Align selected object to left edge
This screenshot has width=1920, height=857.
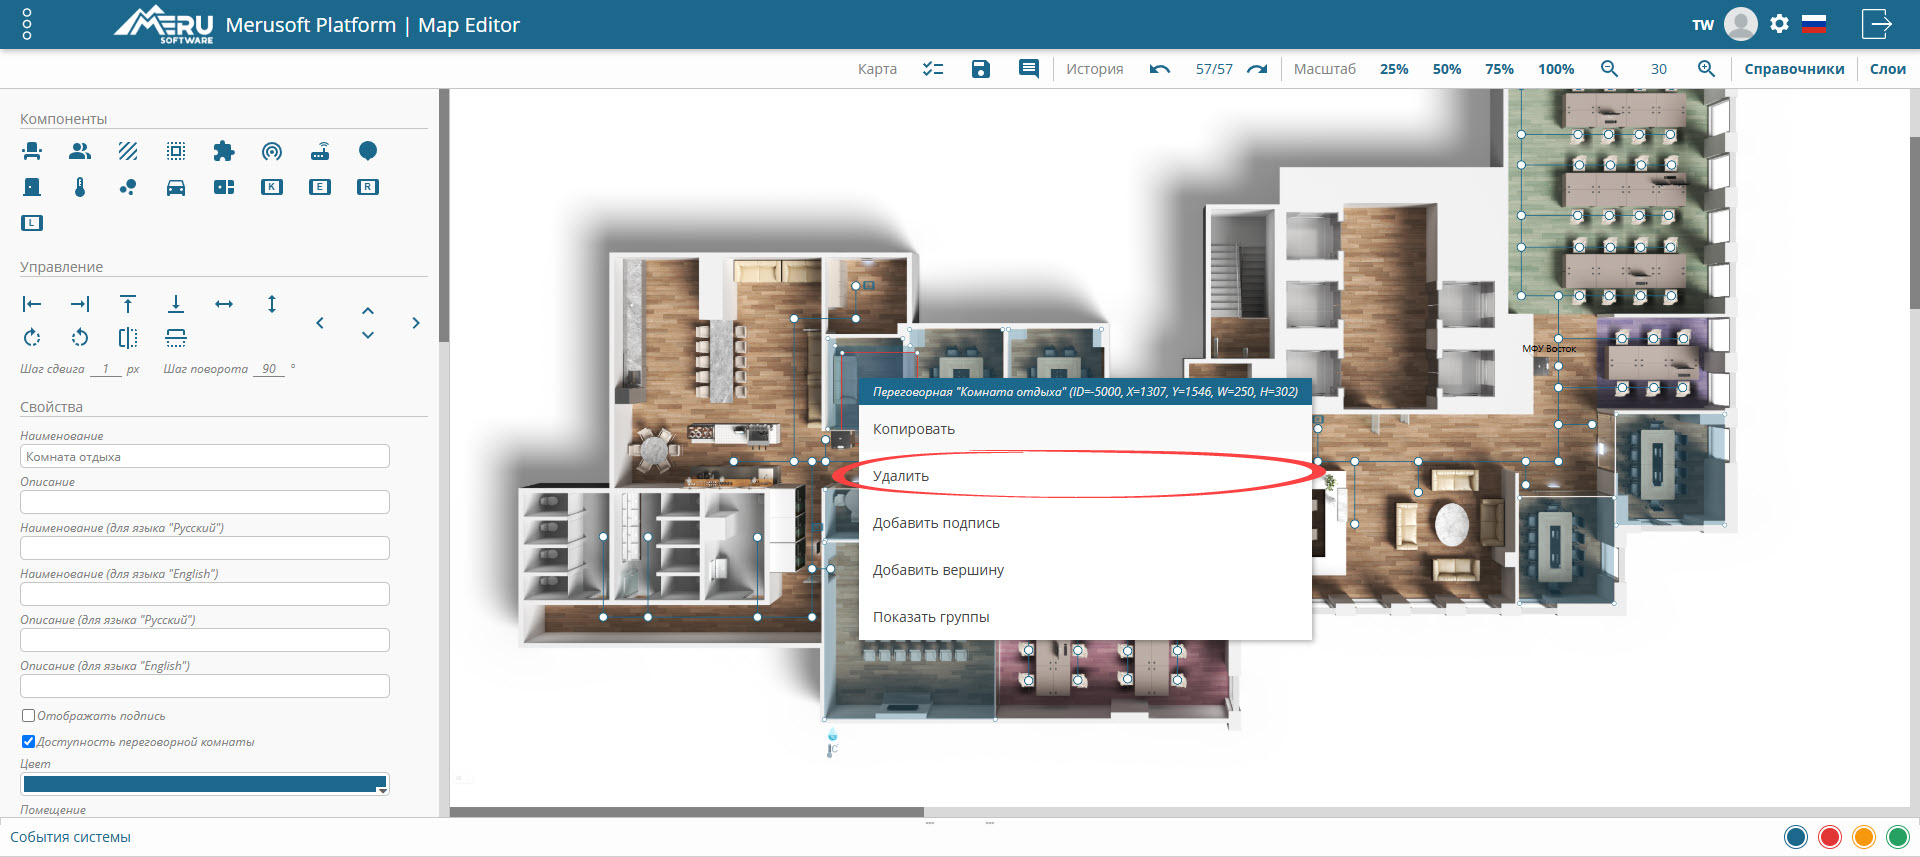click(32, 304)
